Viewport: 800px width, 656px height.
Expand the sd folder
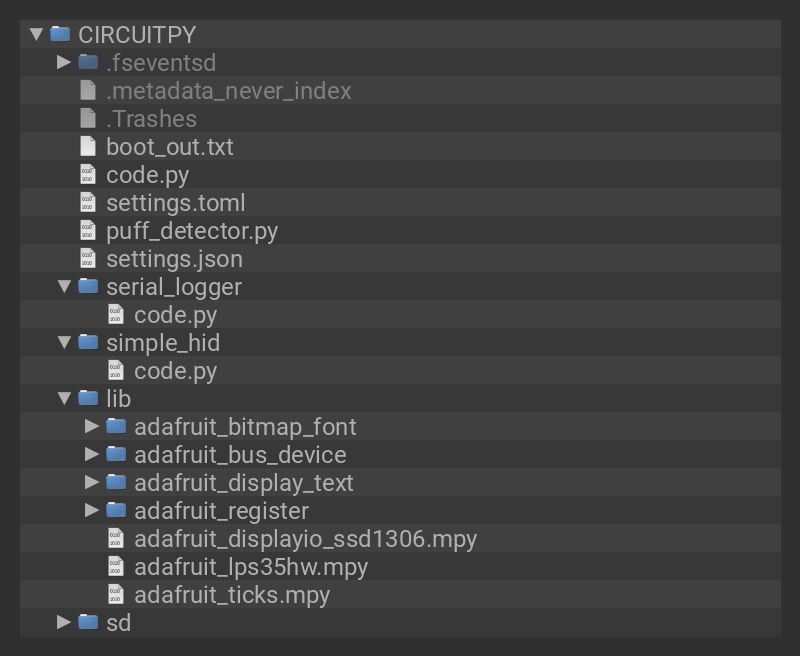pos(61,622)
